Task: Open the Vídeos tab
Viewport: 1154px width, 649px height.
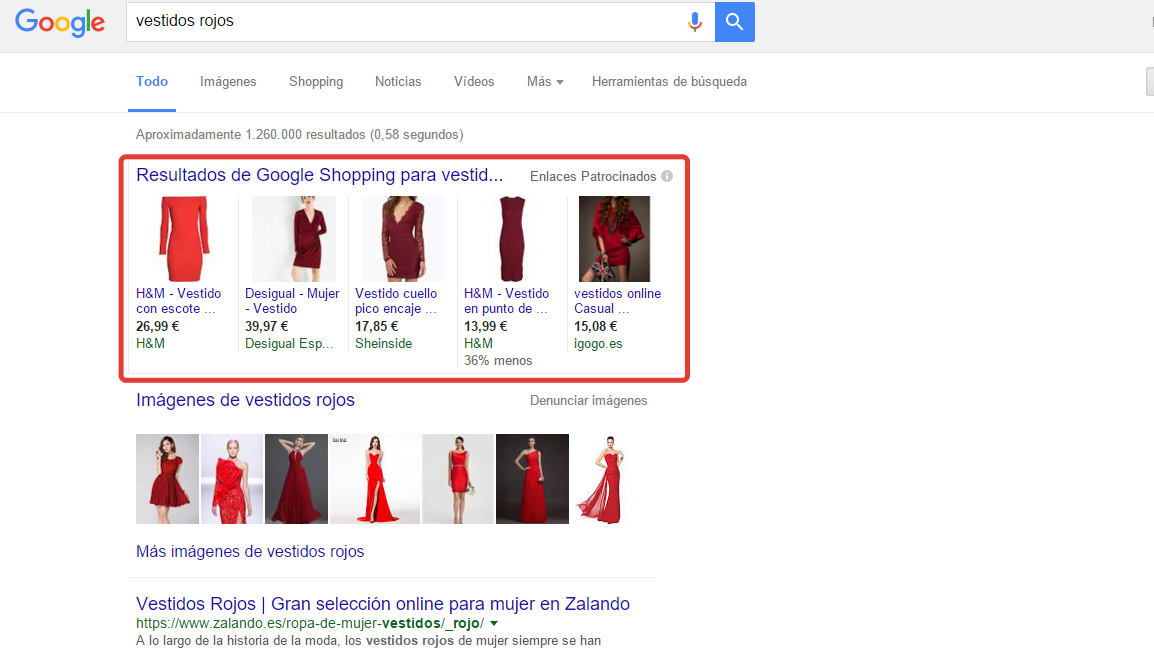Action: coord(474,82)
